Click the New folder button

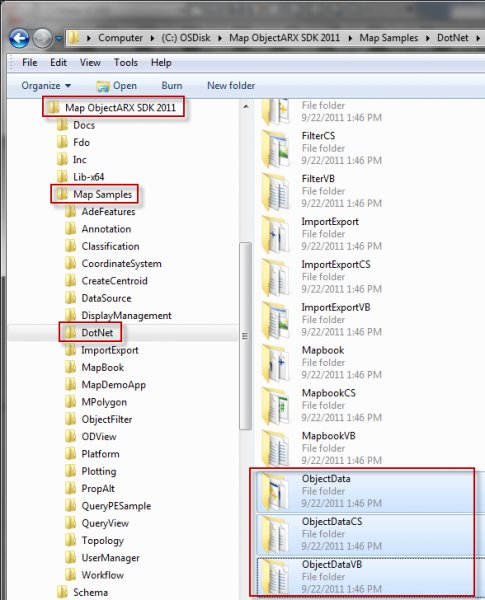pos(231,86)
